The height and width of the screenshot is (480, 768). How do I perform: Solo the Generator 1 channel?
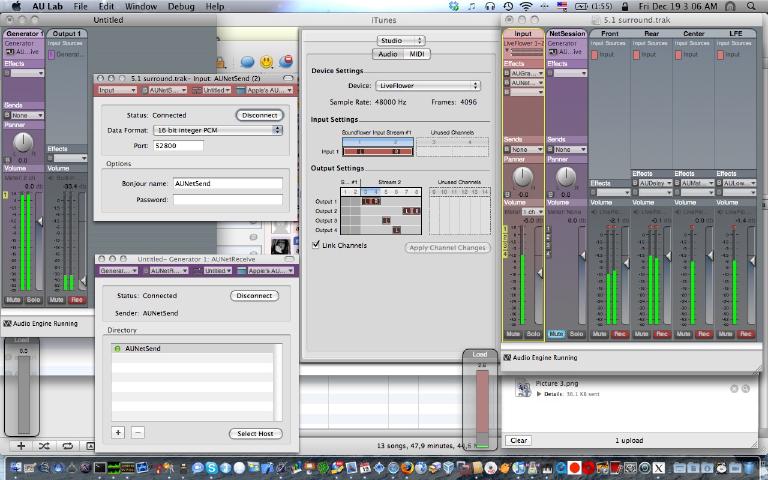pyautogui.click(x=33, y=300)
